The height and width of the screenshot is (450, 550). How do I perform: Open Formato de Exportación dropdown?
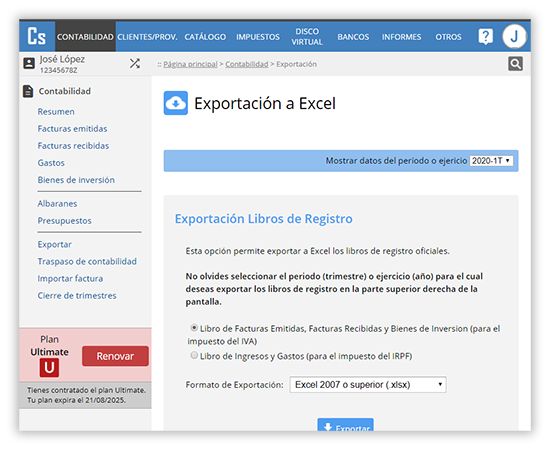[x=368, y=385]
